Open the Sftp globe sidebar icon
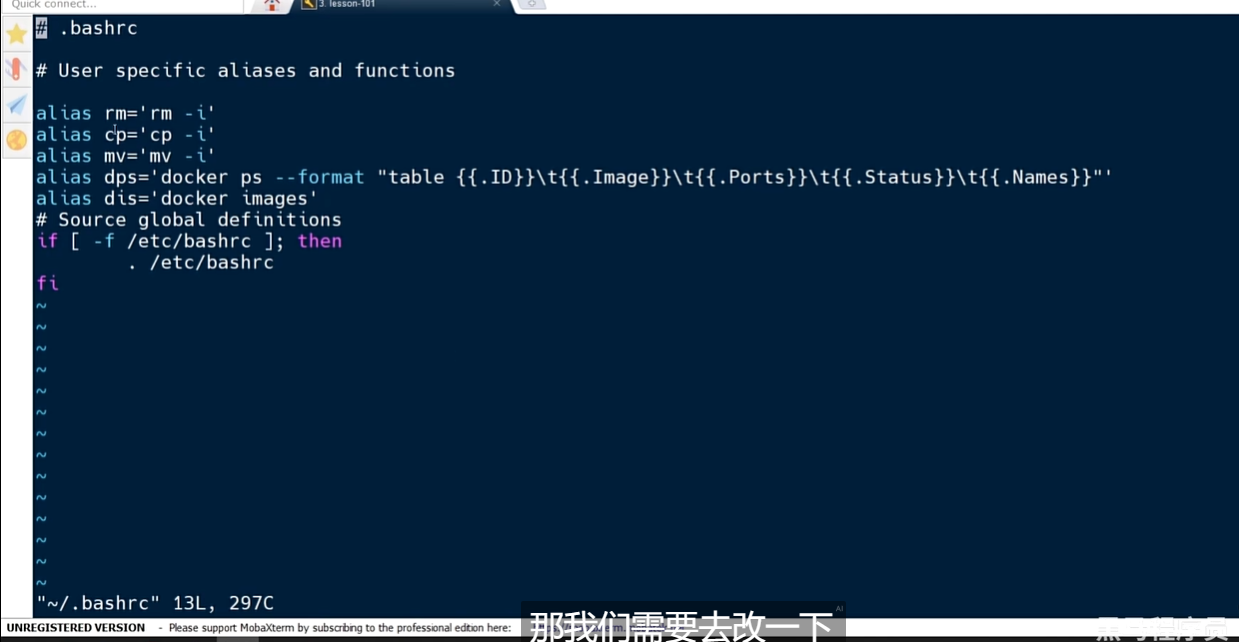Screen dimensions: 1239x642 point(16,140)
